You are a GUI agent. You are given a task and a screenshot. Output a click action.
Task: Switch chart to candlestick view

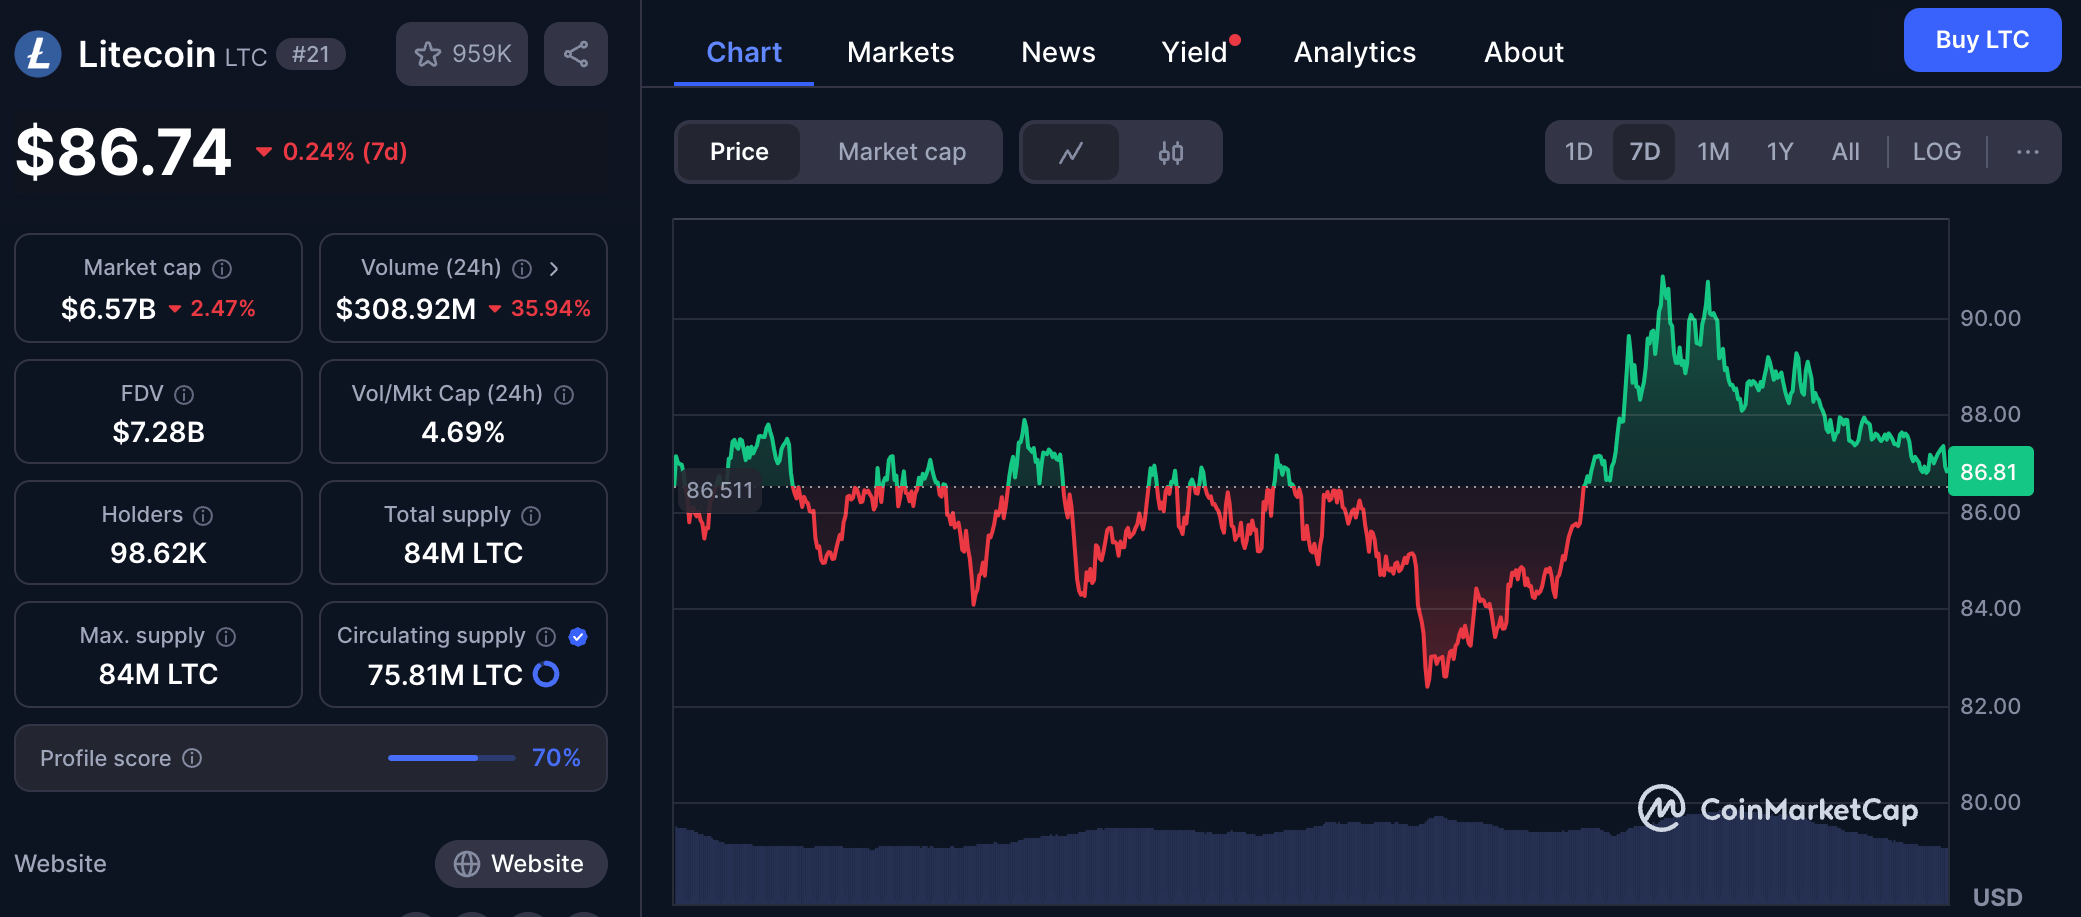coord(1172,152)
